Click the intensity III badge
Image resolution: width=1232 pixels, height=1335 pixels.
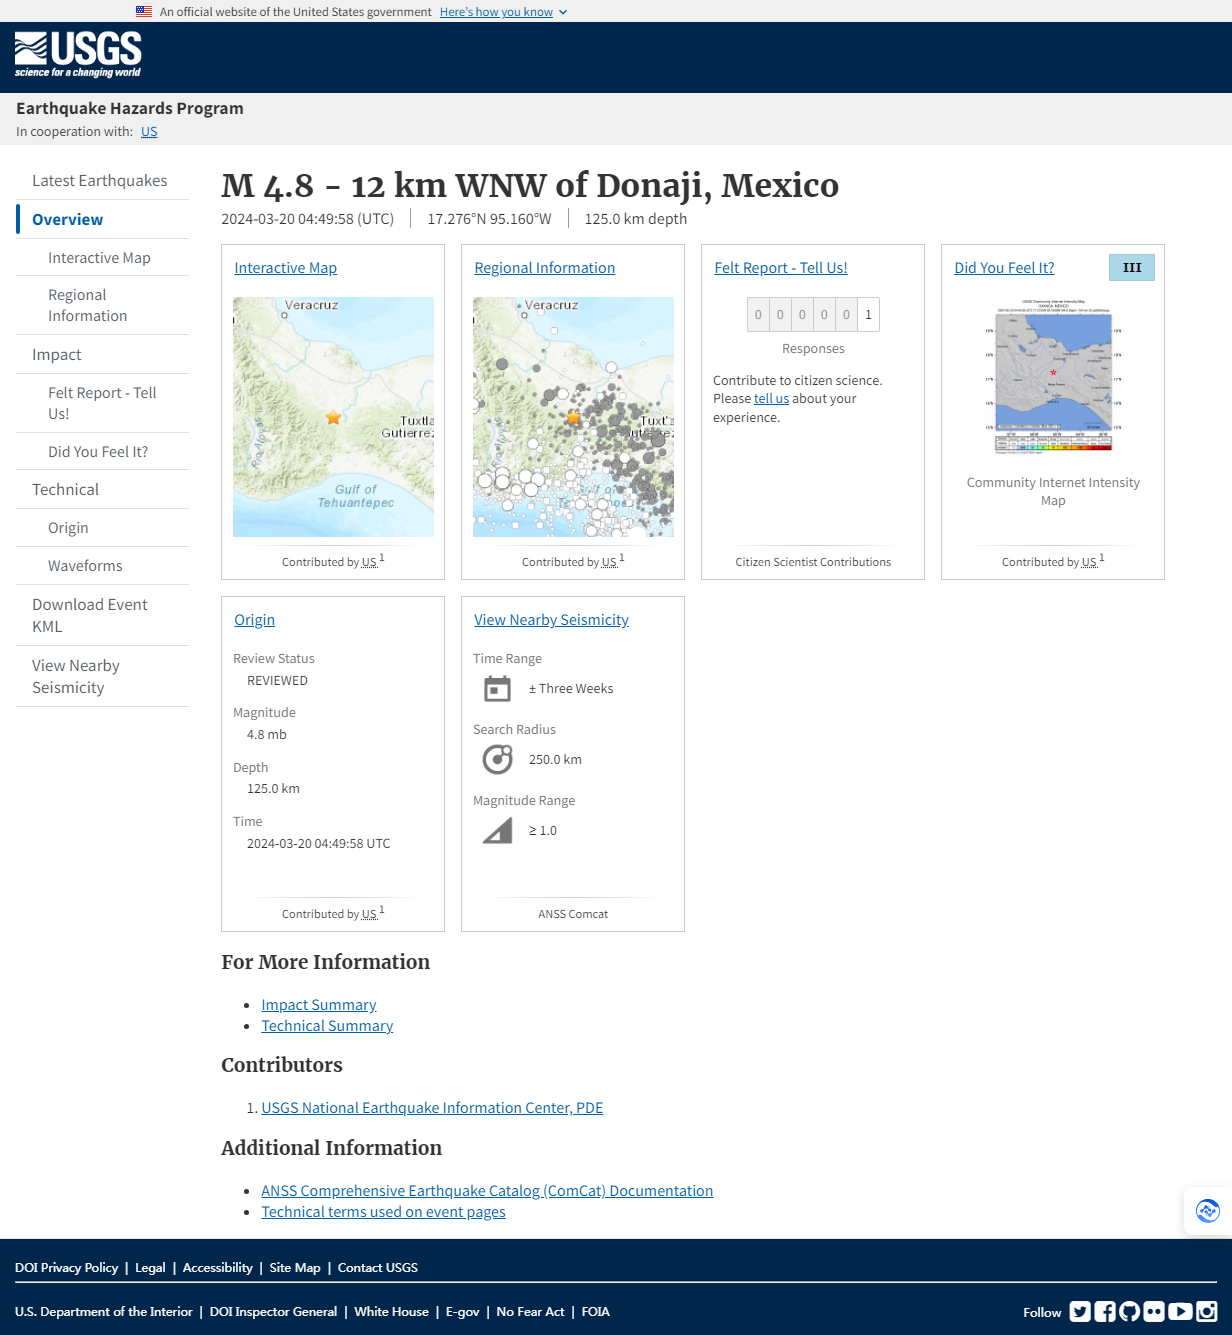(x=1132, y=268)
